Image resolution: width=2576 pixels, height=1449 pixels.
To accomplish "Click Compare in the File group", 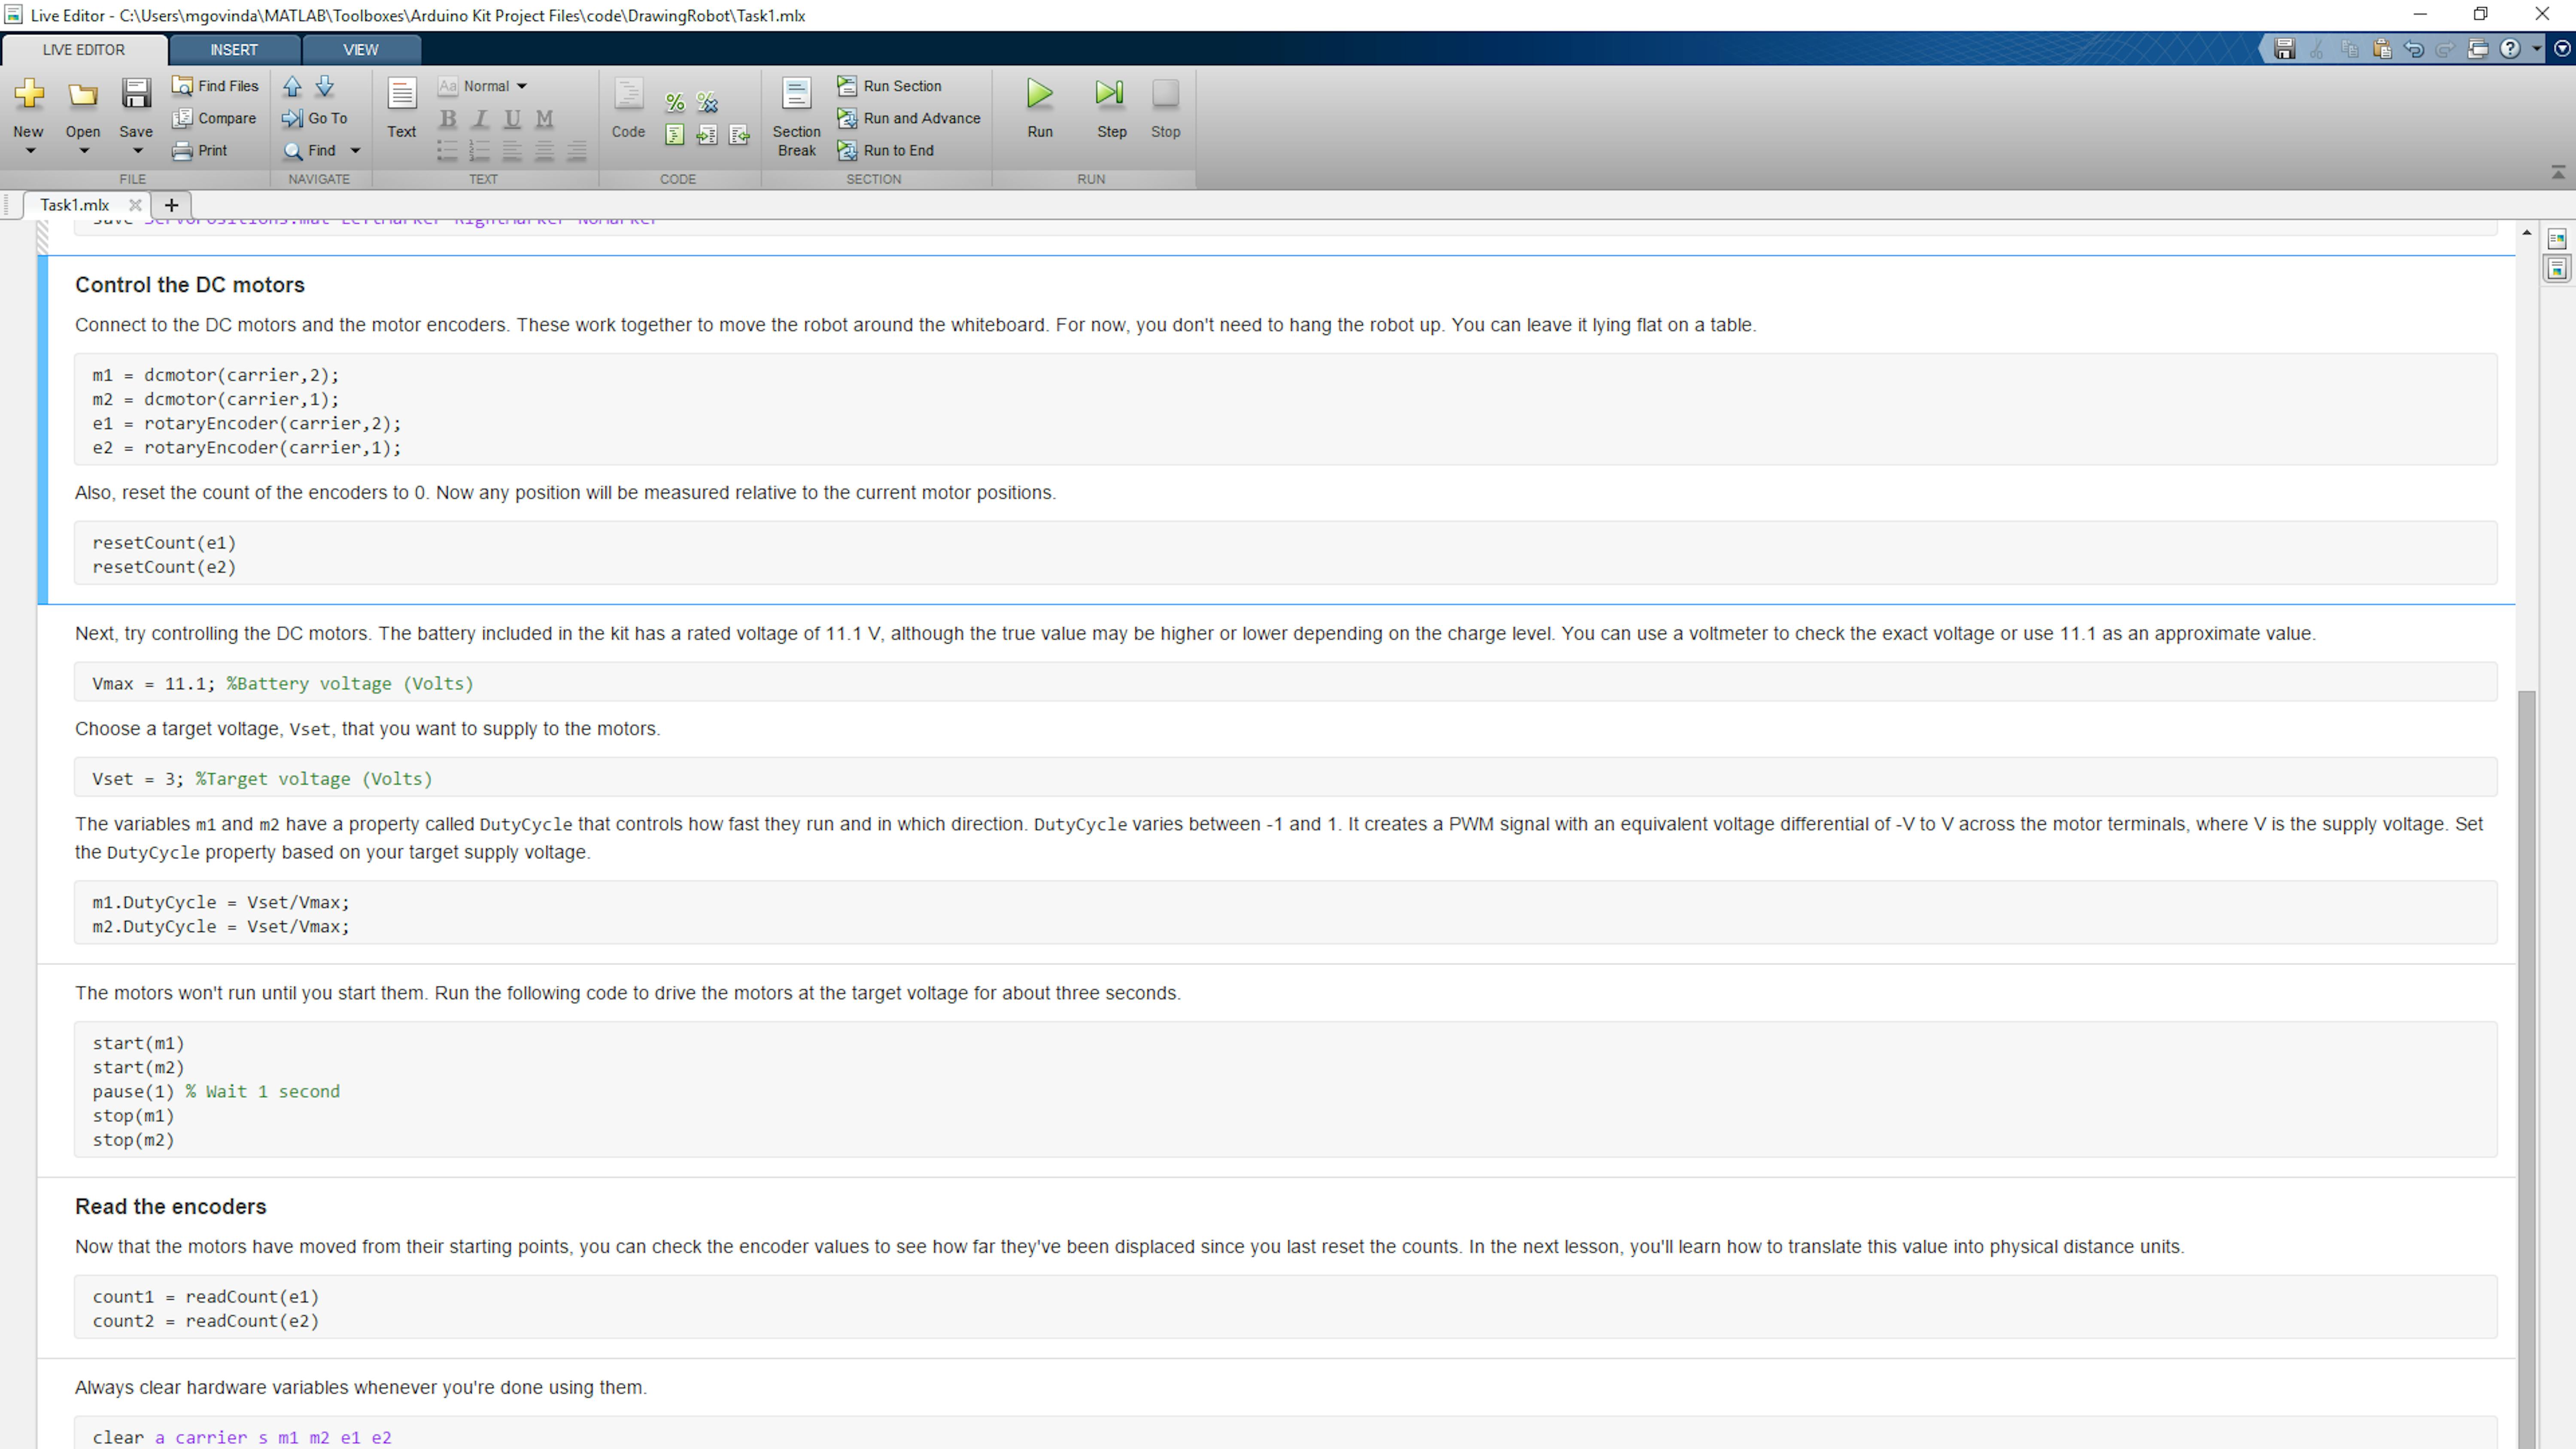I will click(x=214, y=118).
